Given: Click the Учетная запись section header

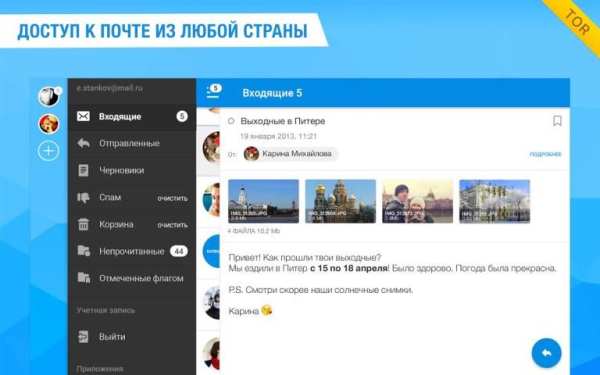Looking at the screenshot, I should (106, 310).
